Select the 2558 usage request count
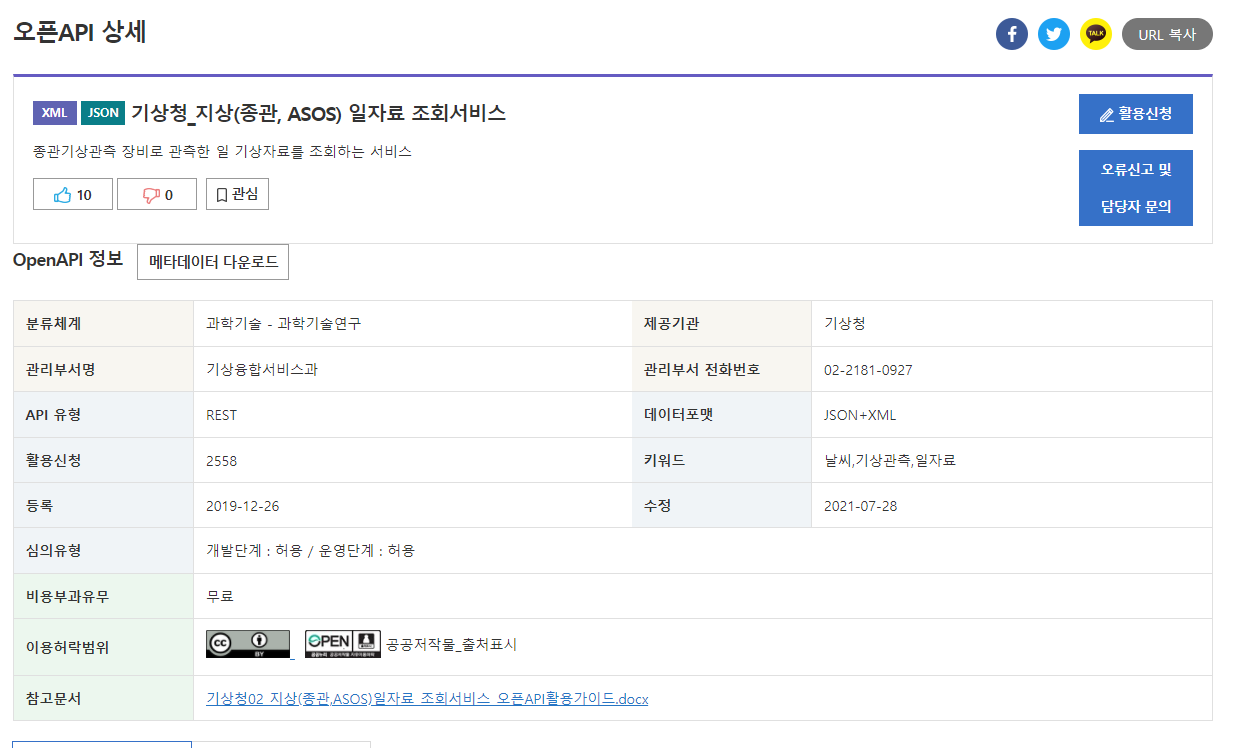 [x=221, y=461]
